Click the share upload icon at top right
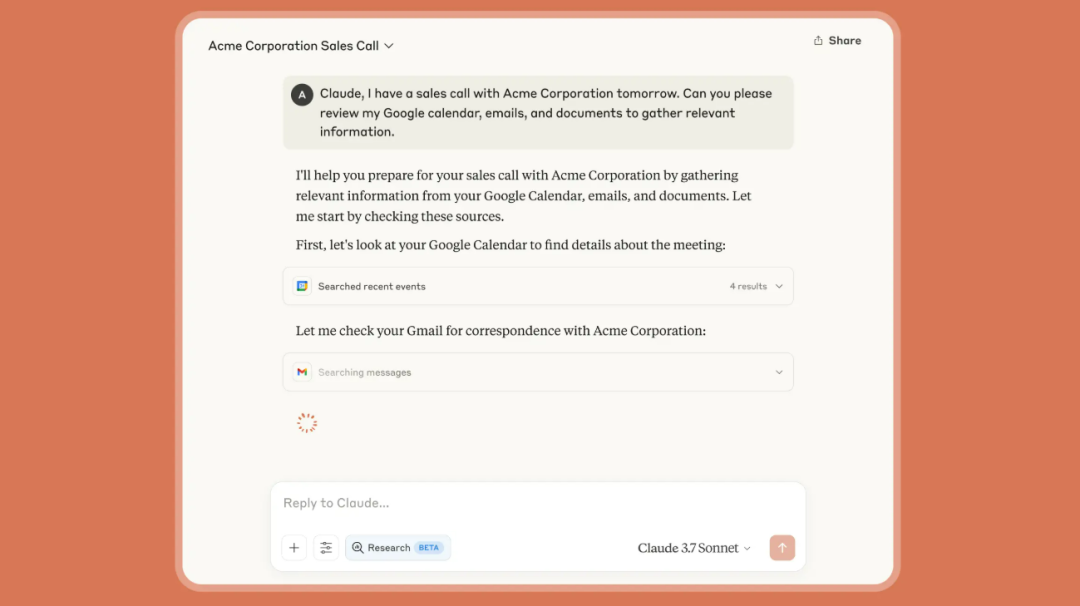The image size is (1080, 606). point(818,40)
